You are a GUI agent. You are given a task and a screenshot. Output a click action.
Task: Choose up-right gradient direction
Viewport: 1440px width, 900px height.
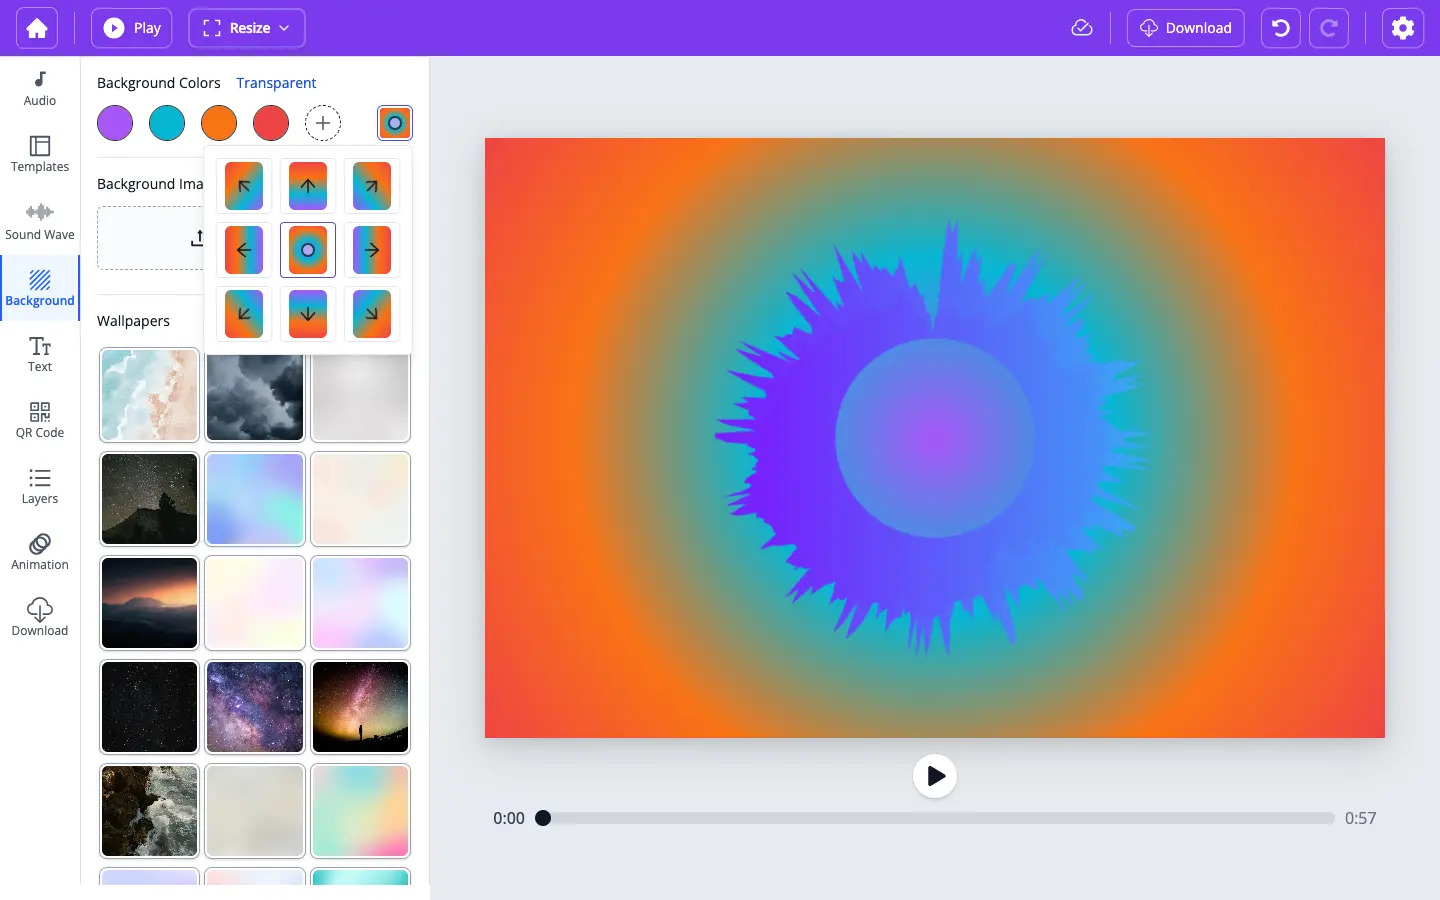click(x=372, y=186)
